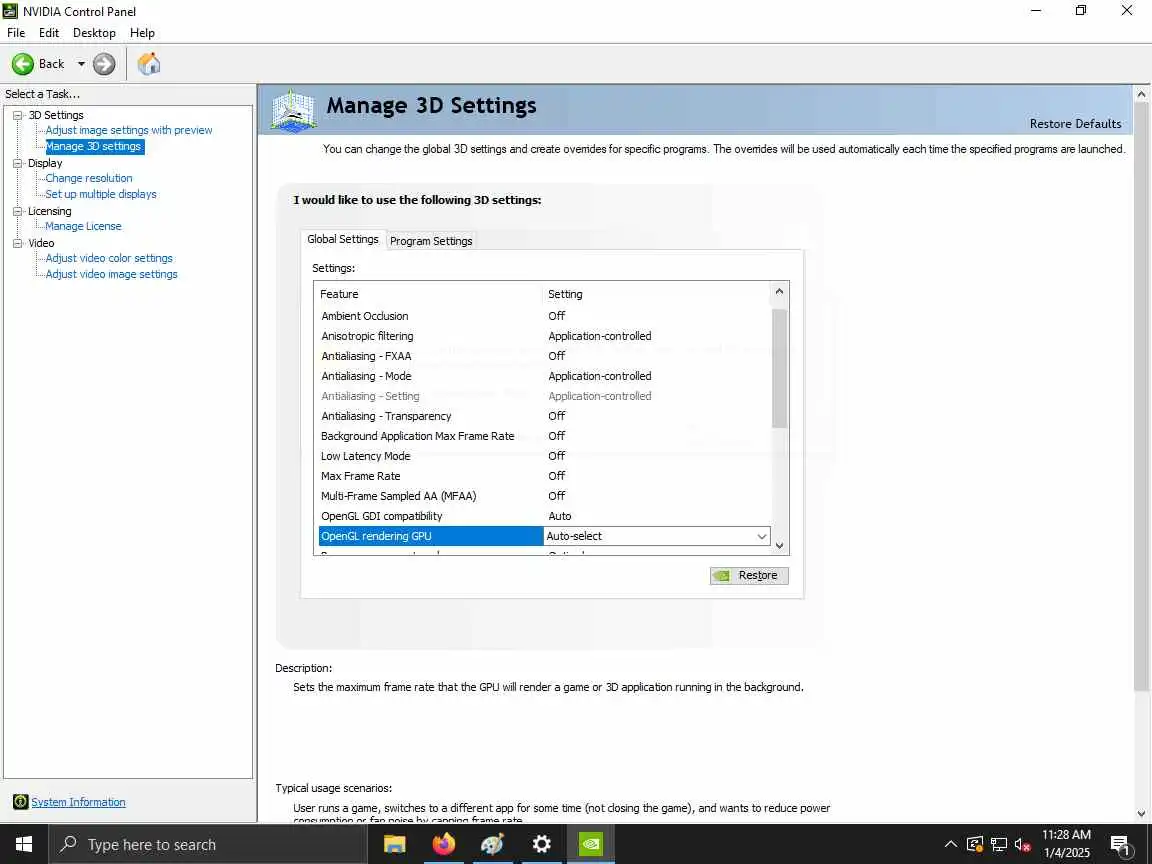The height and width of the screenshot is (864, 1152).
Task: Click the Forward arrow icon in toolbar
Action: click(104, 64)
